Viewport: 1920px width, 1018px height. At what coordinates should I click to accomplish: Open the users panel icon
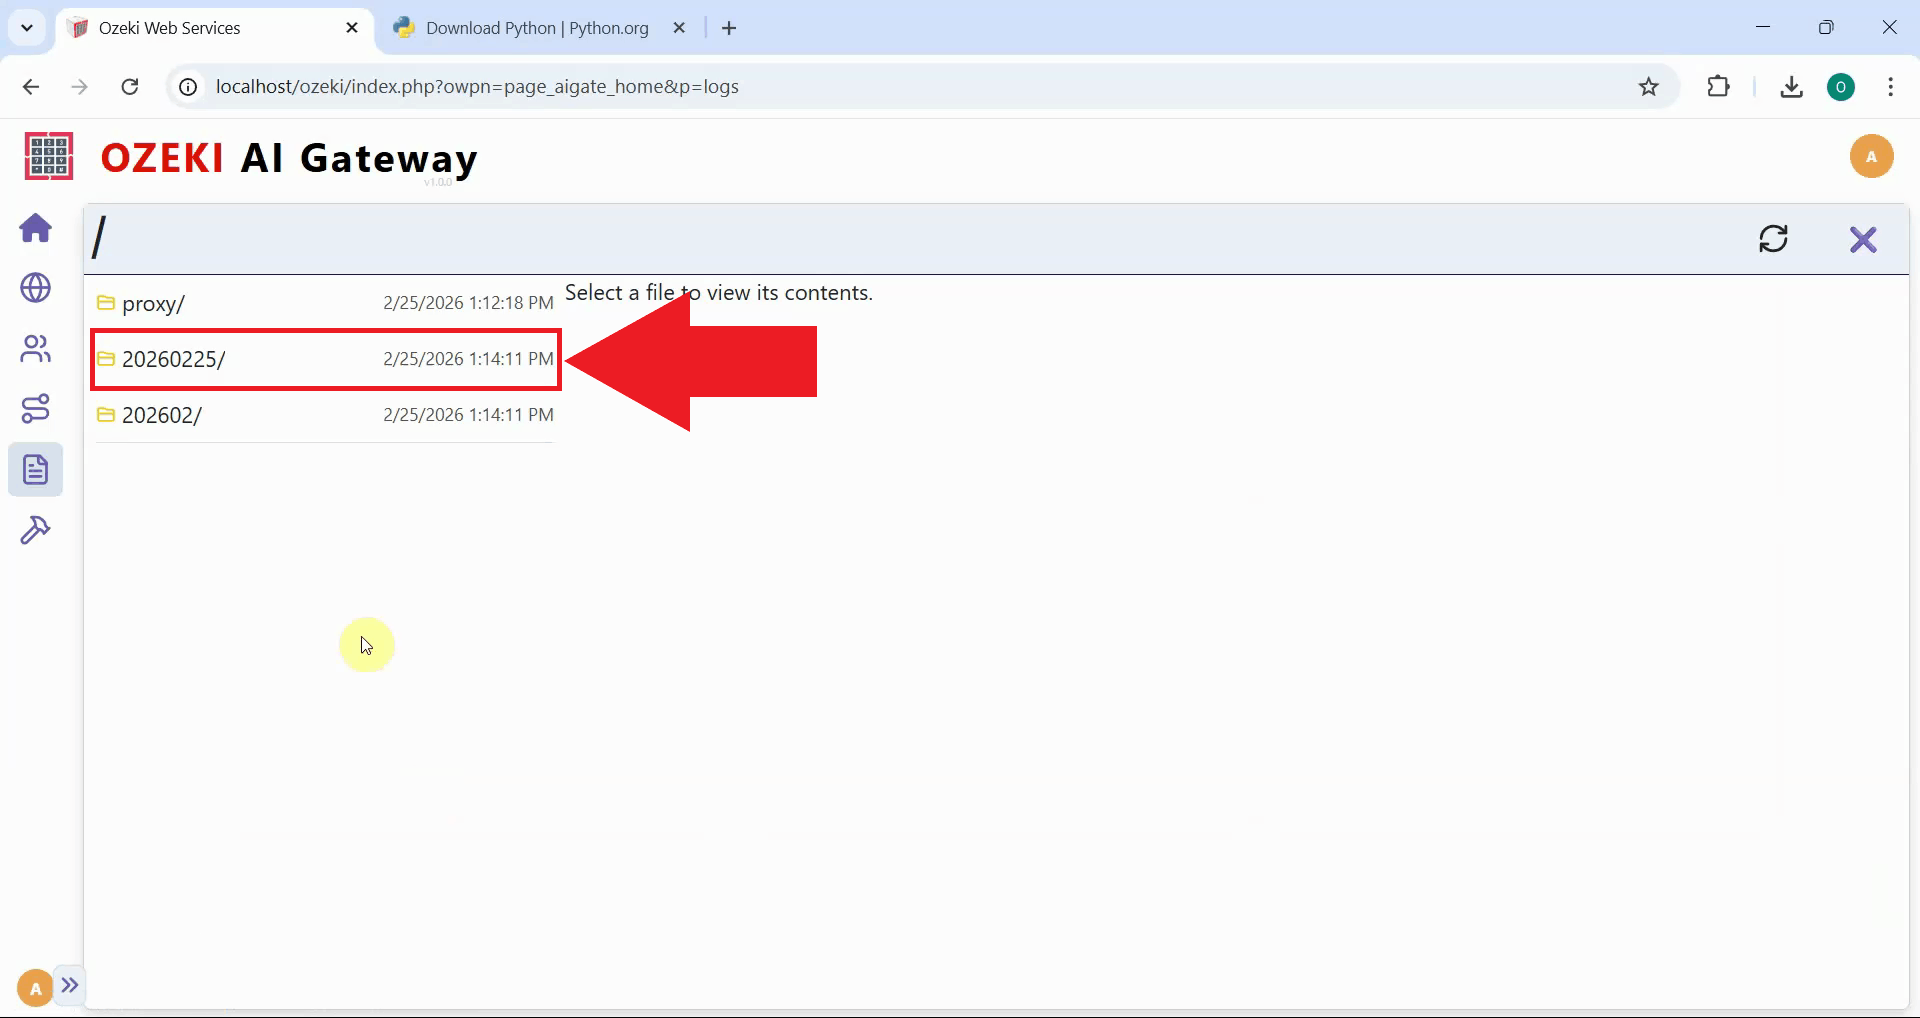click(x=36, y=349)
